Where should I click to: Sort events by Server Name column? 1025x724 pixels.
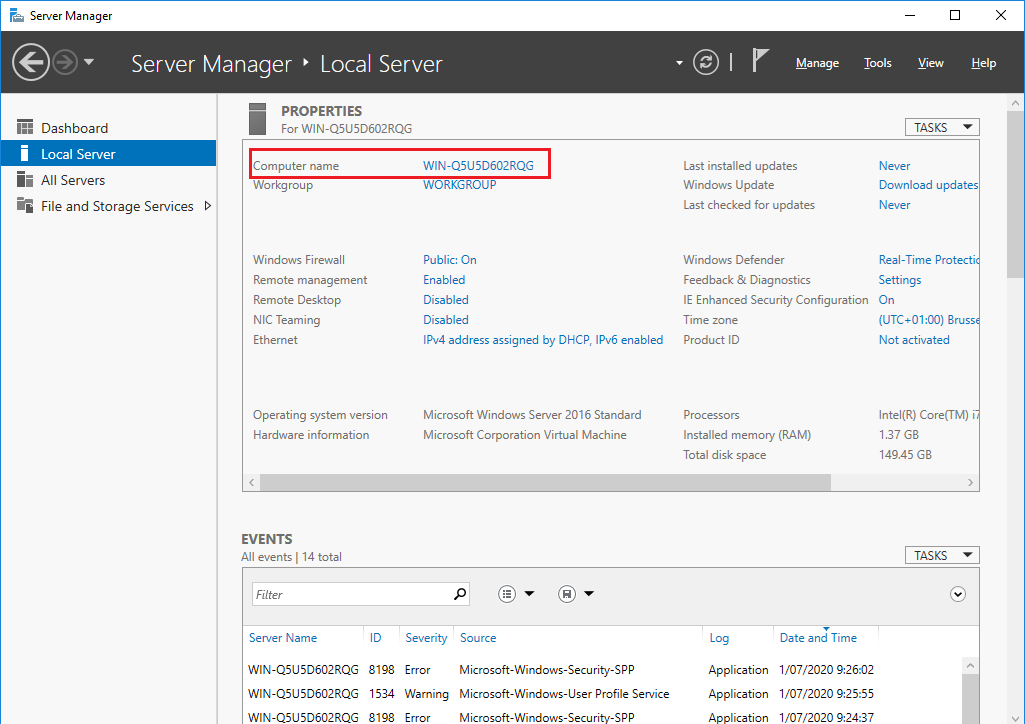click(283, 638)
